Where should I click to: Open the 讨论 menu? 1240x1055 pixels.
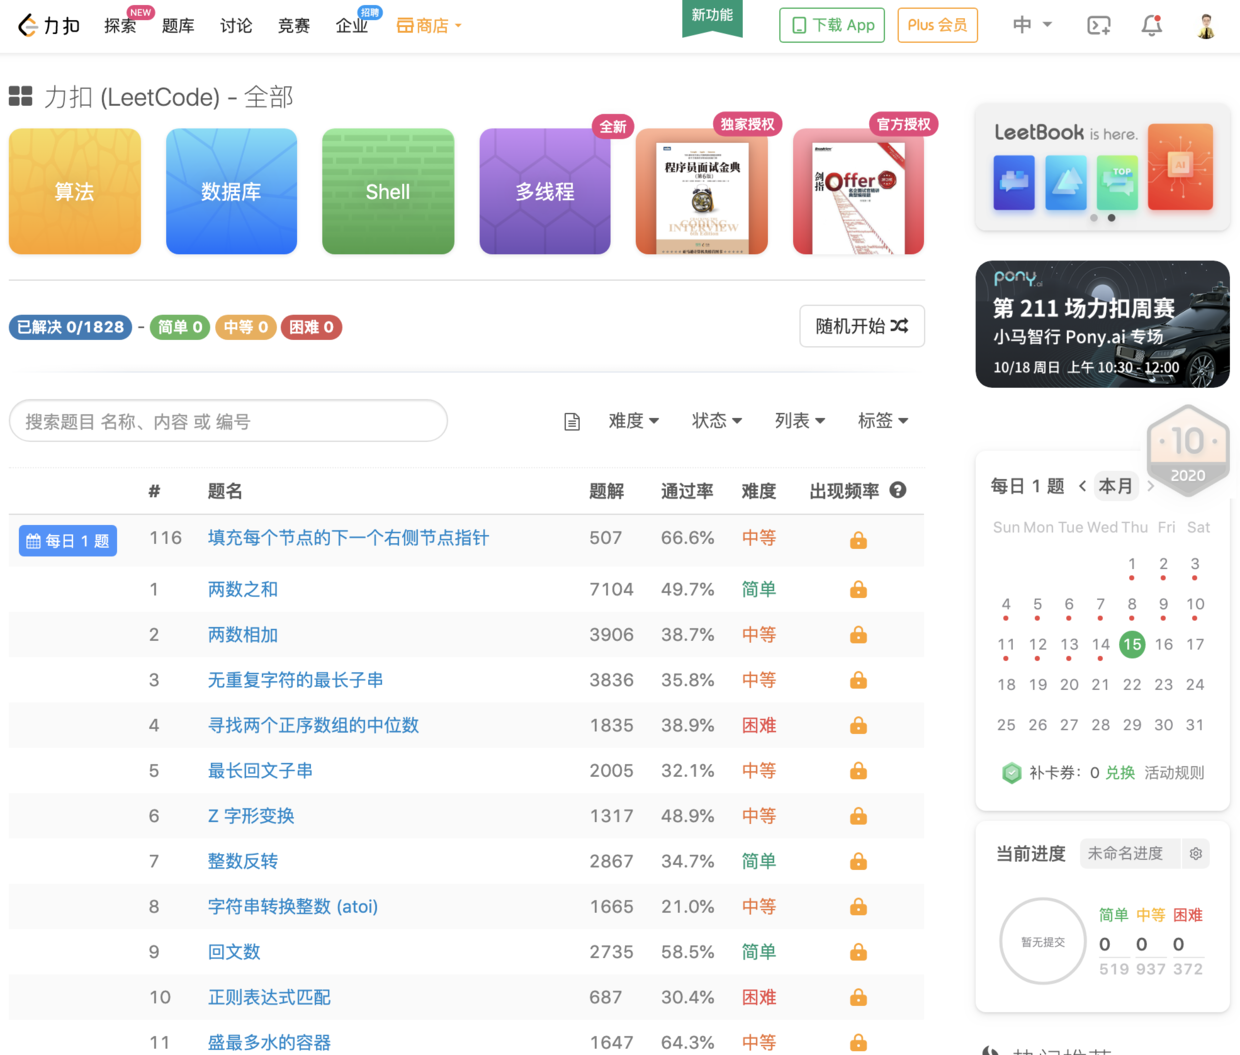click(x=236, y=26)
